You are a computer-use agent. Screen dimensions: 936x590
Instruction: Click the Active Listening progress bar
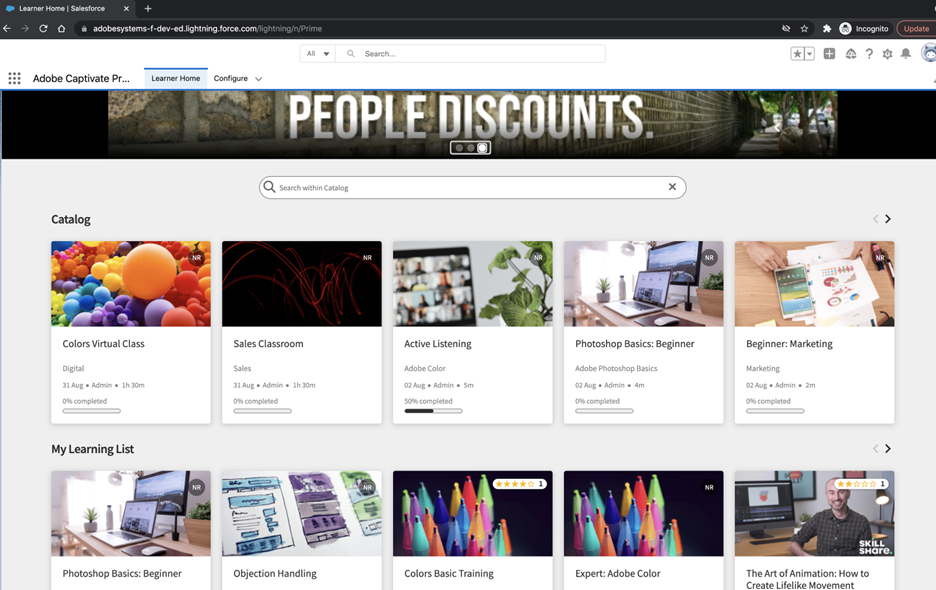(x=433, y=411)
